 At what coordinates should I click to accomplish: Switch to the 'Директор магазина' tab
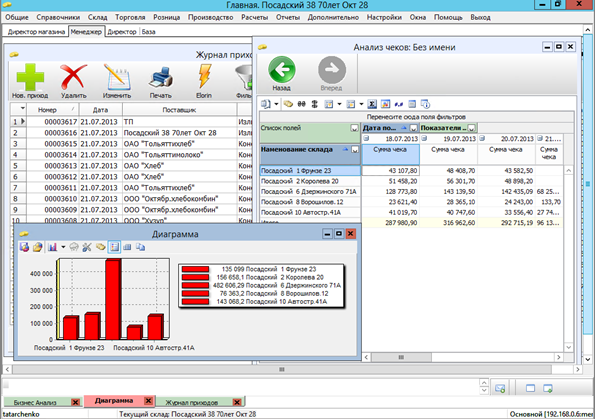coord(36,32)
